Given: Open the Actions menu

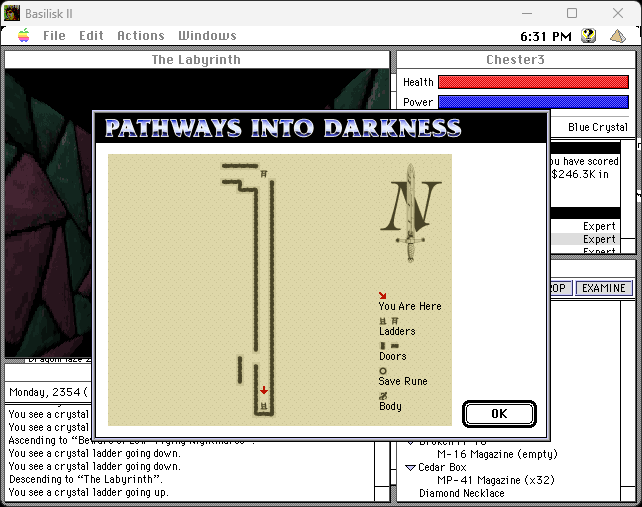Looking at the screenshot, I should (141, 36).
